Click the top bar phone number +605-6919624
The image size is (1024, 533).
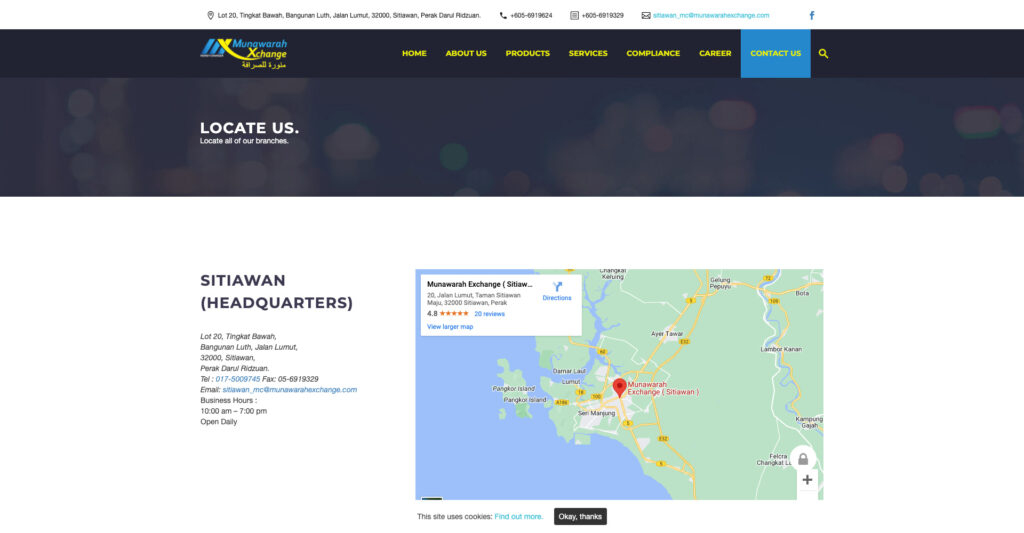(x=531, y=15)
